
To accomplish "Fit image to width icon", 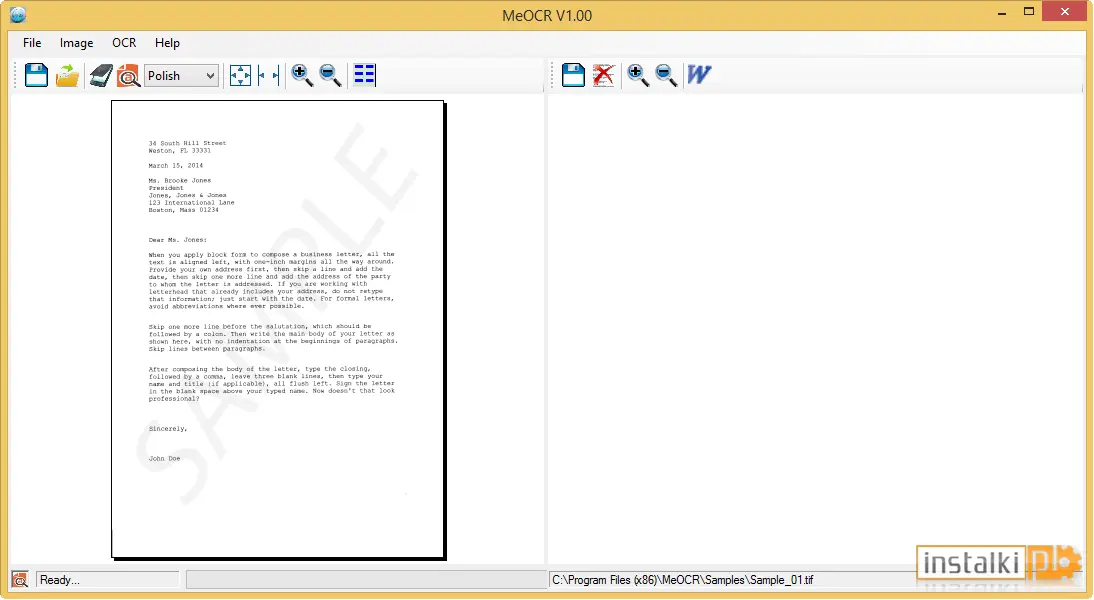I will pyautogui.click(x=269, y=75).
